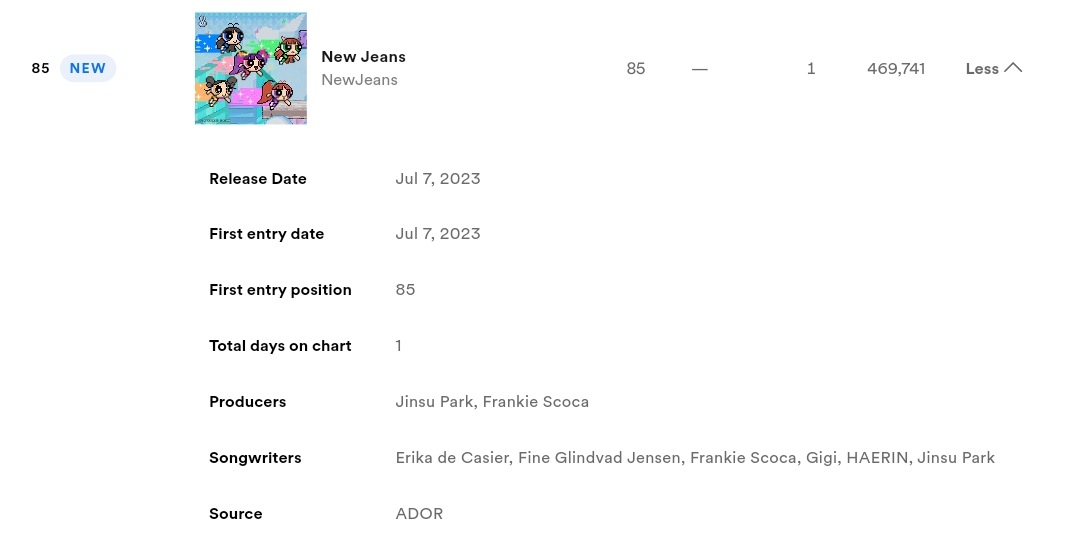The image size is (1080, 542).
Task: Select the Release Date value Jul 7, 2023
Action: point(438,178)
